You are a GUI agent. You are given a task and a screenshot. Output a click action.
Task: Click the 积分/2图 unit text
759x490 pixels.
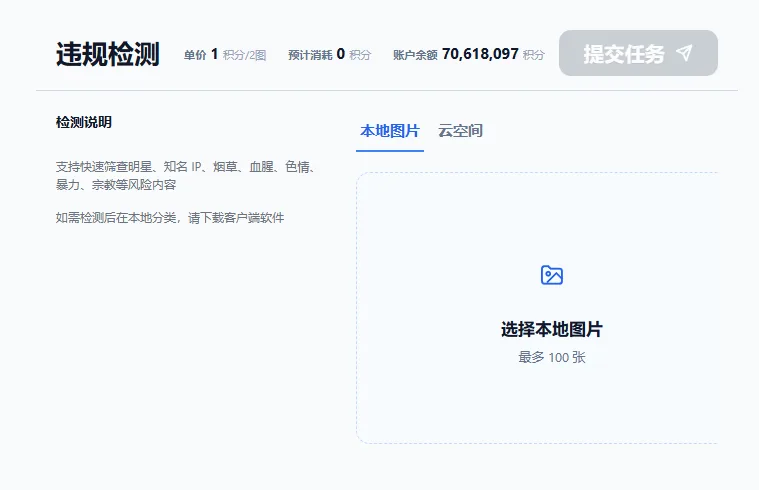(x=244, y=55)
